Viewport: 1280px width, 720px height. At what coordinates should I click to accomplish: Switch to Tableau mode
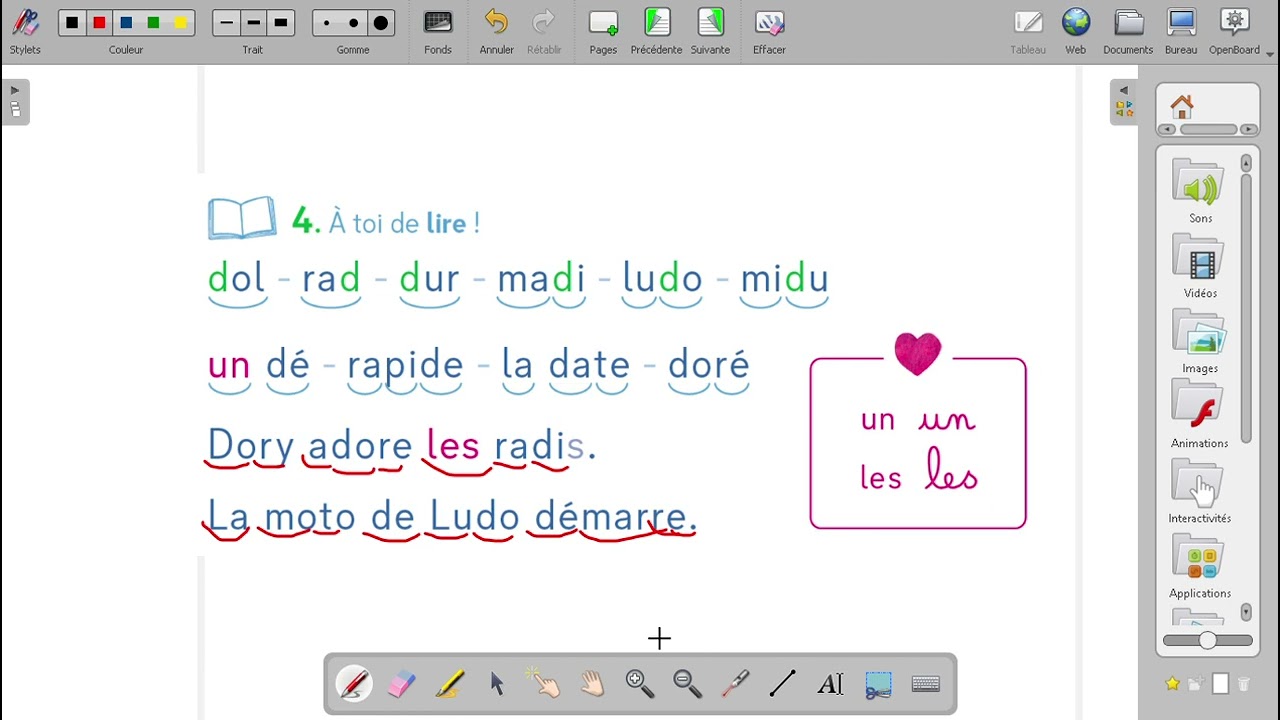(1028, 31)
